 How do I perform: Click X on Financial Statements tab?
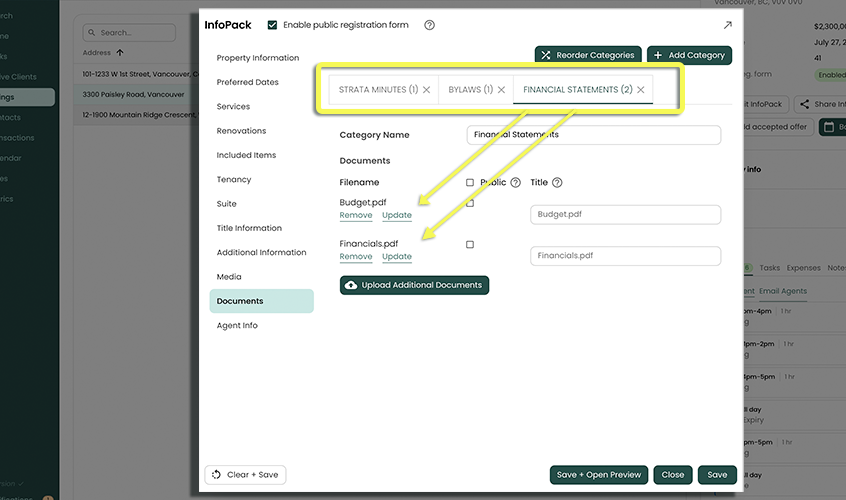click(x=640, y=90)
